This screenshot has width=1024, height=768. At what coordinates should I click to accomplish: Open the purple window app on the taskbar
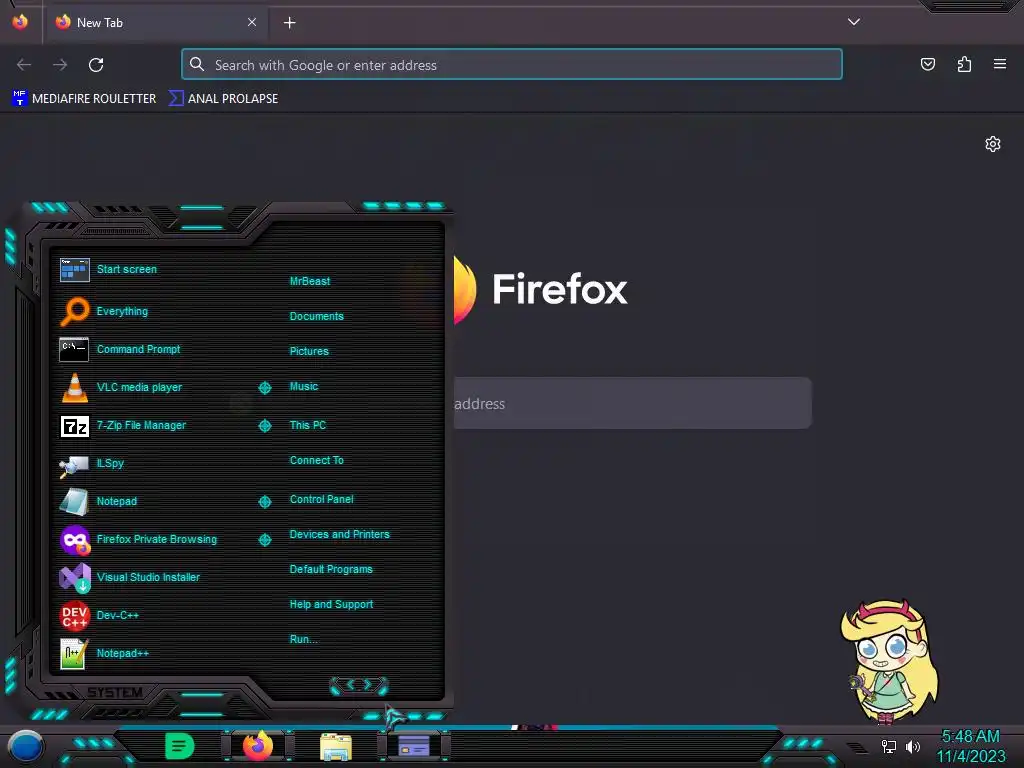414,746
